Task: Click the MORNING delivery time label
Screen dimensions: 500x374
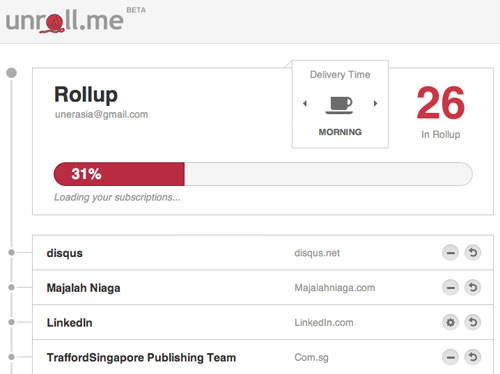Action: click(x=340, y=132)
